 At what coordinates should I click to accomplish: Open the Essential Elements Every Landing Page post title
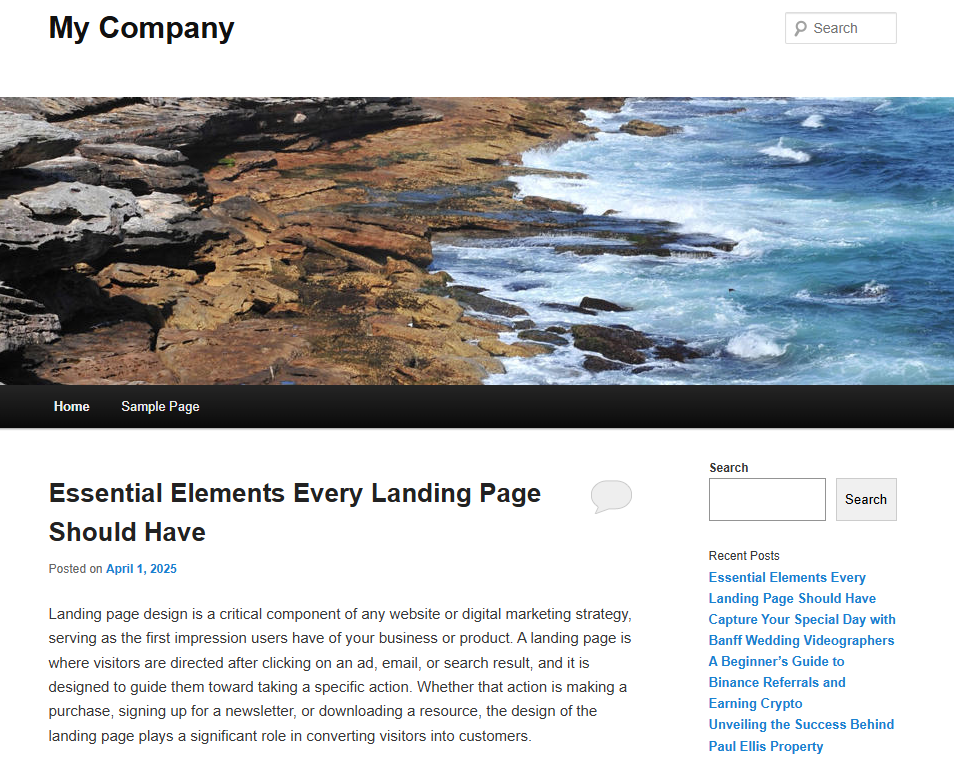pos(294,512)
